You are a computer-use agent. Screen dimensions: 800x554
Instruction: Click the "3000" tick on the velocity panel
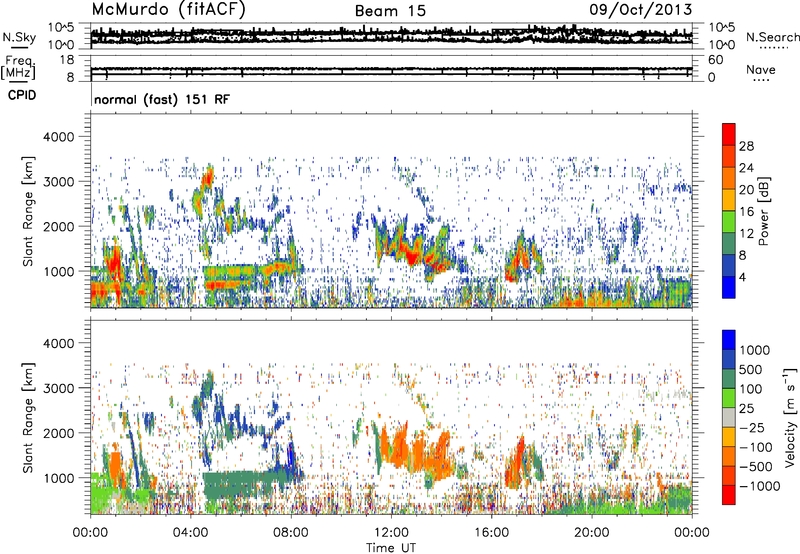click(58, 388)
